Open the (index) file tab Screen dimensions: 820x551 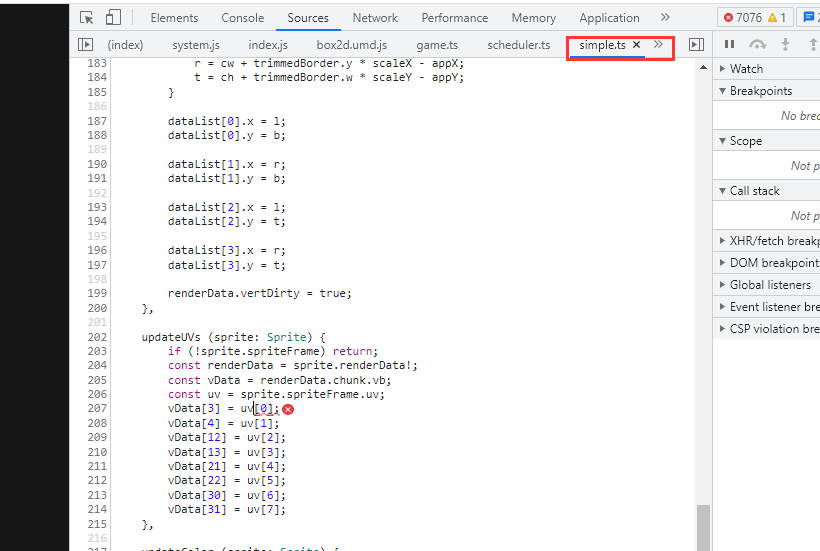126,45
